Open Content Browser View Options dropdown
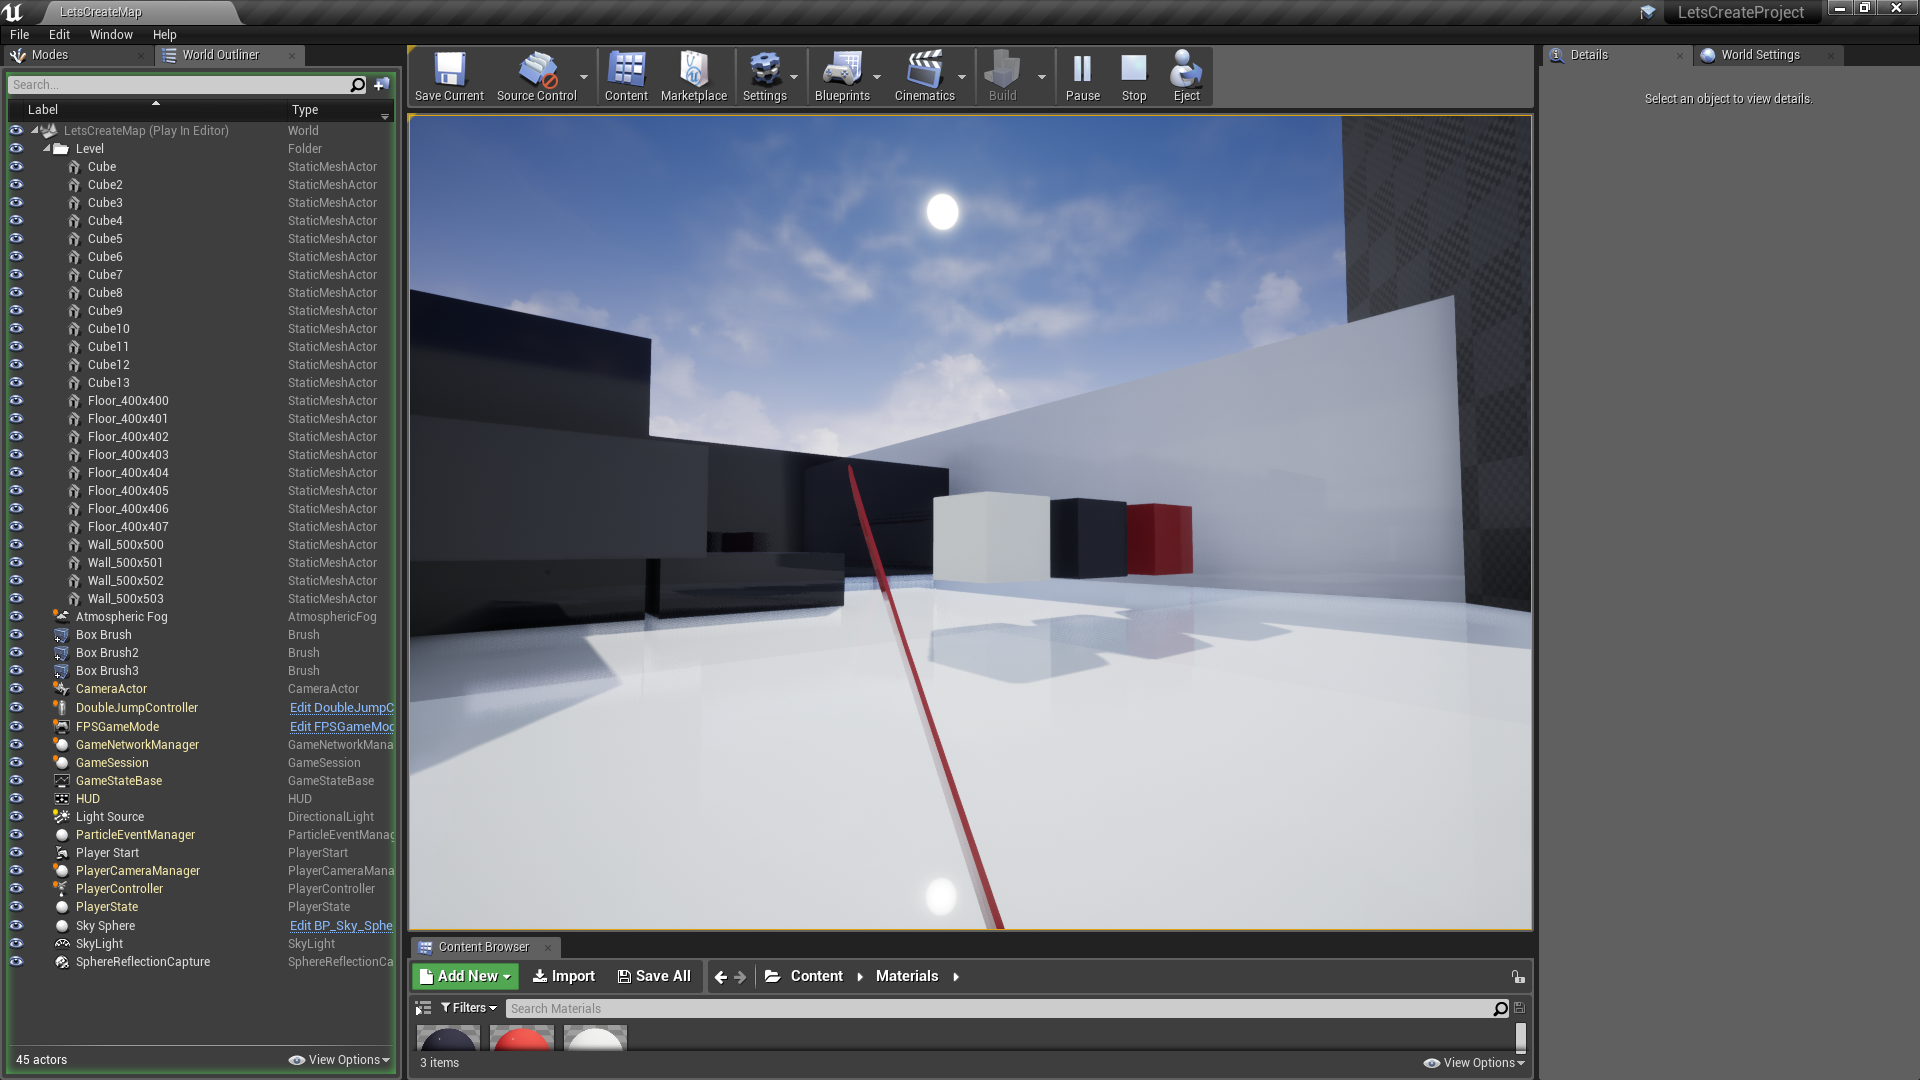 1474,1063
